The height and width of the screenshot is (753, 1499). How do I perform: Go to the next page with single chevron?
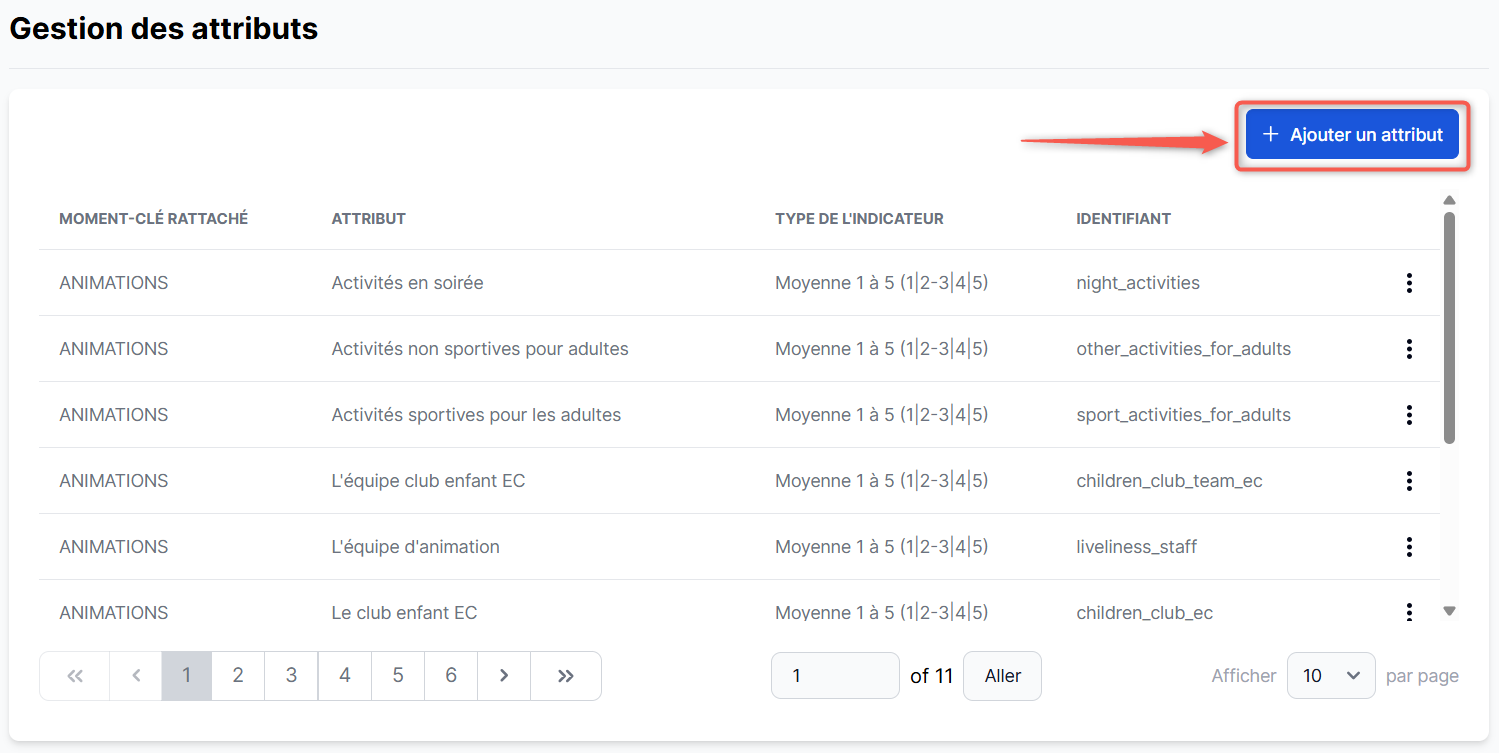[504, 676]
